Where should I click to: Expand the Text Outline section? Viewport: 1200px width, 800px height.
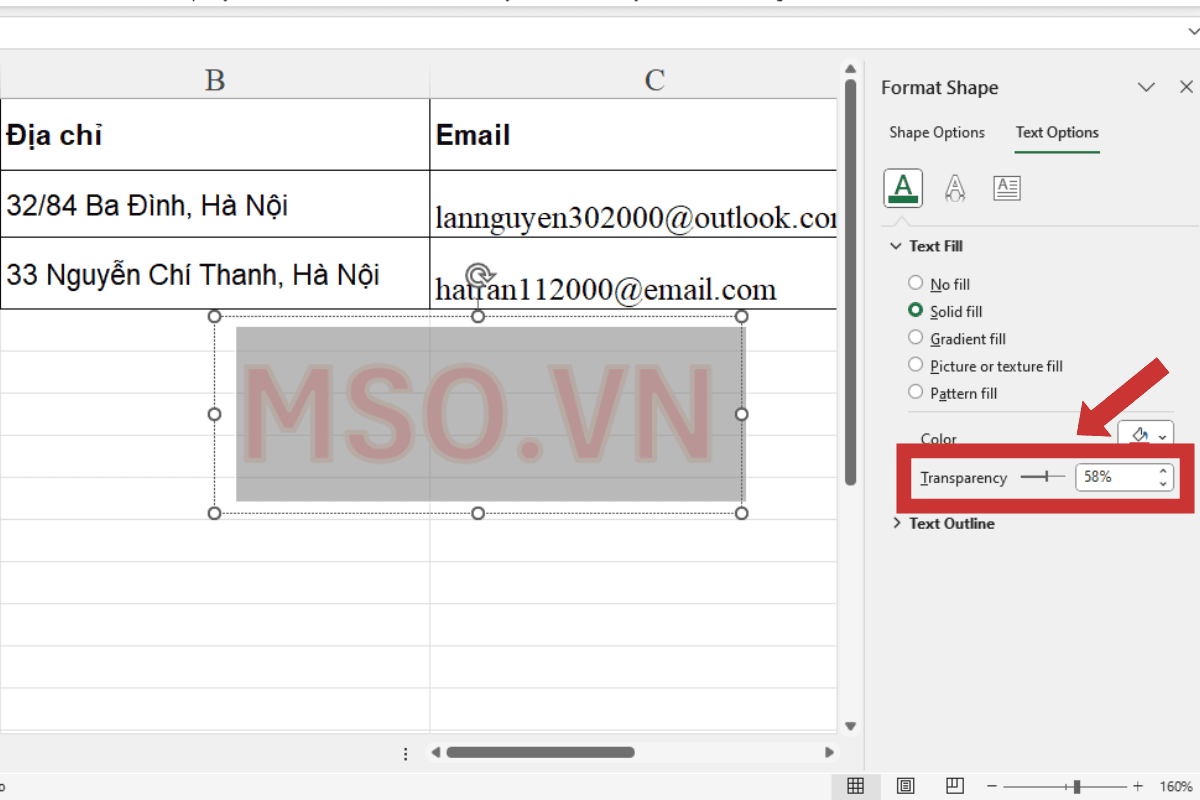click(x=897, y=523)
